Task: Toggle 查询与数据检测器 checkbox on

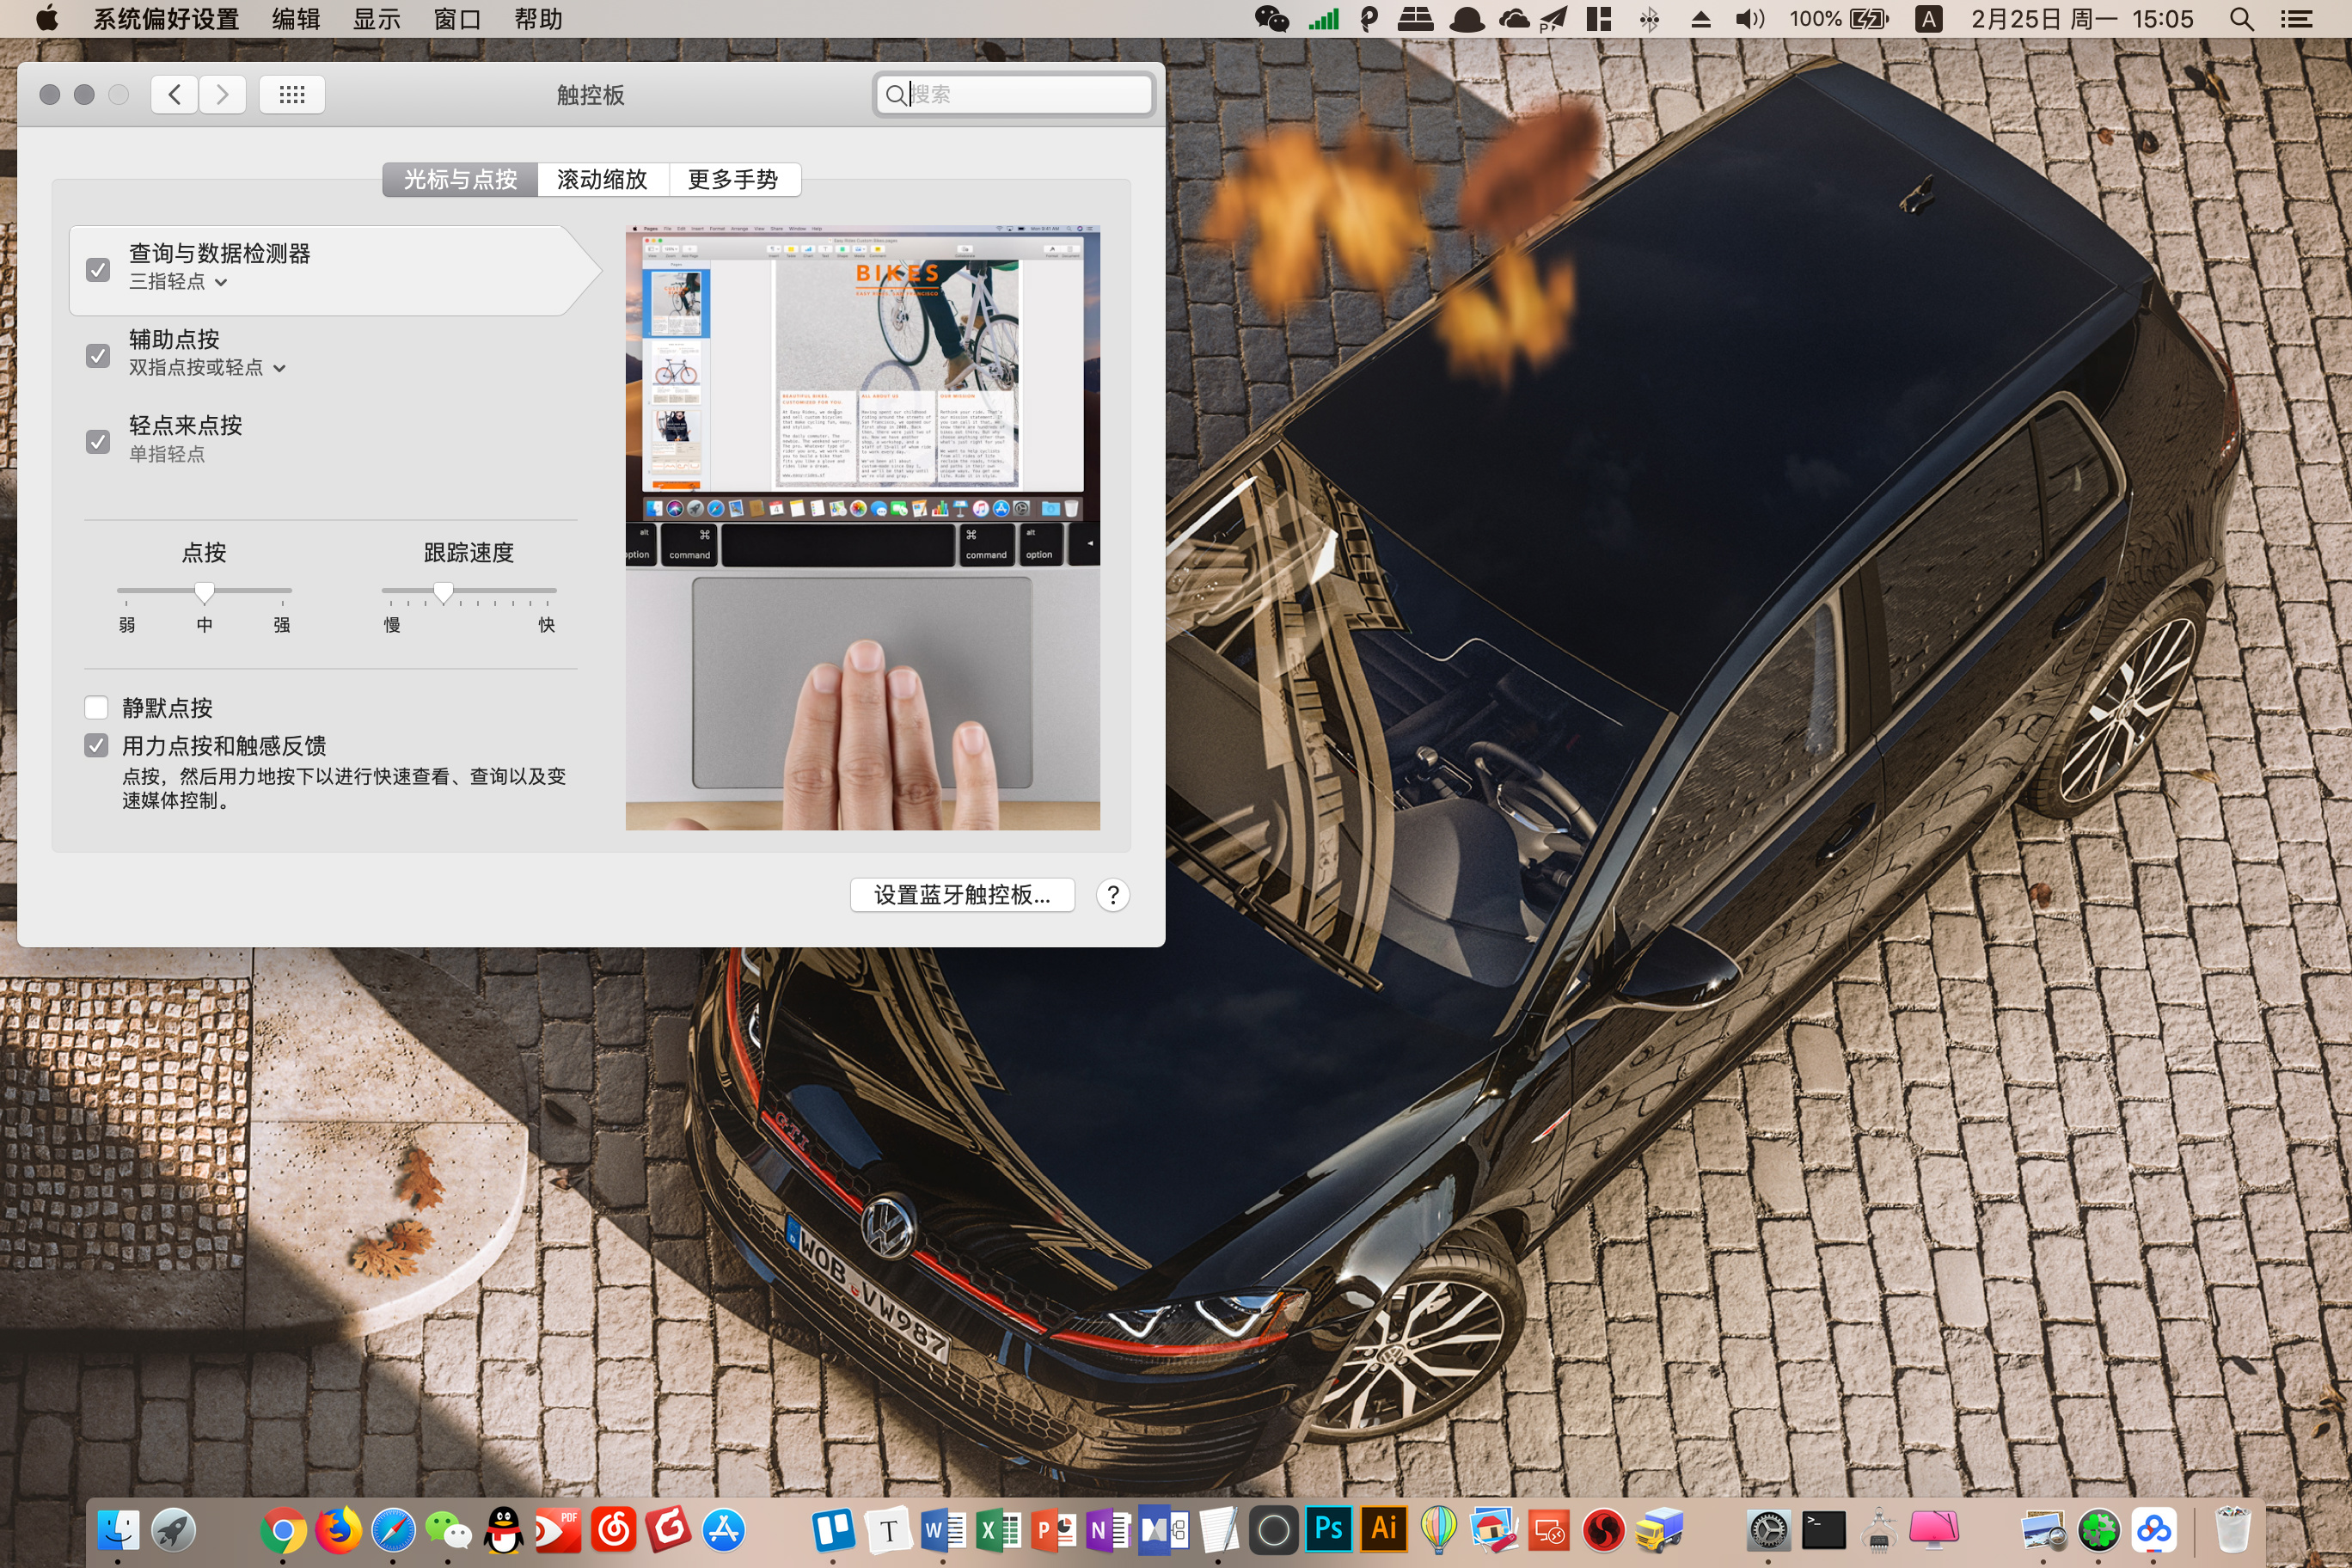Action: [96, 266]
